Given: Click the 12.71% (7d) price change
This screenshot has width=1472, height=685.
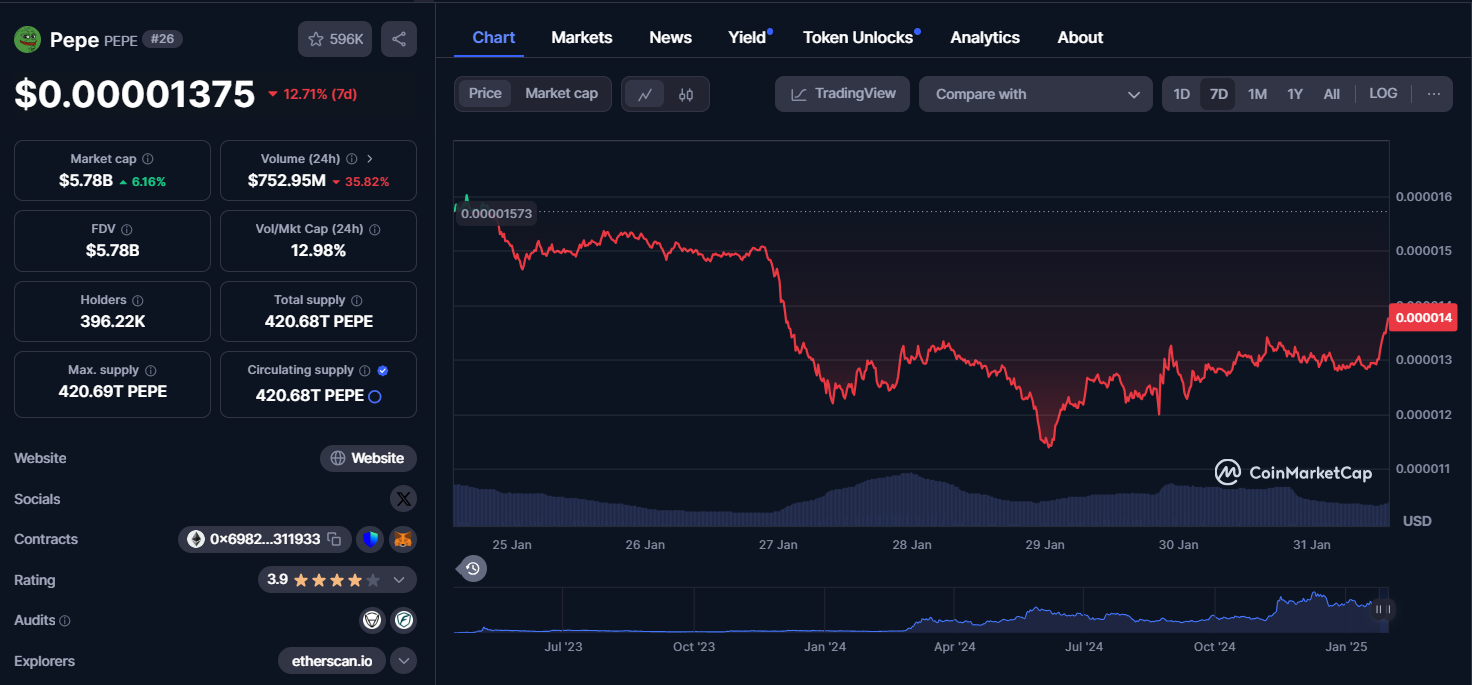Looking at the screenshot, I should [x=313, y=95].
